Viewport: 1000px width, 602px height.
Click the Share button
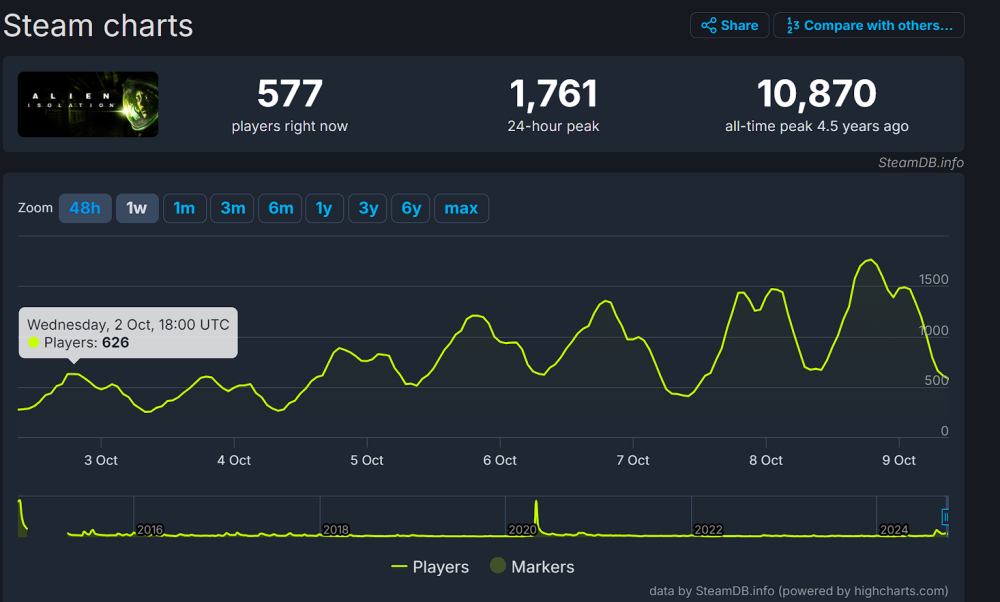click(x=729, y=25)
